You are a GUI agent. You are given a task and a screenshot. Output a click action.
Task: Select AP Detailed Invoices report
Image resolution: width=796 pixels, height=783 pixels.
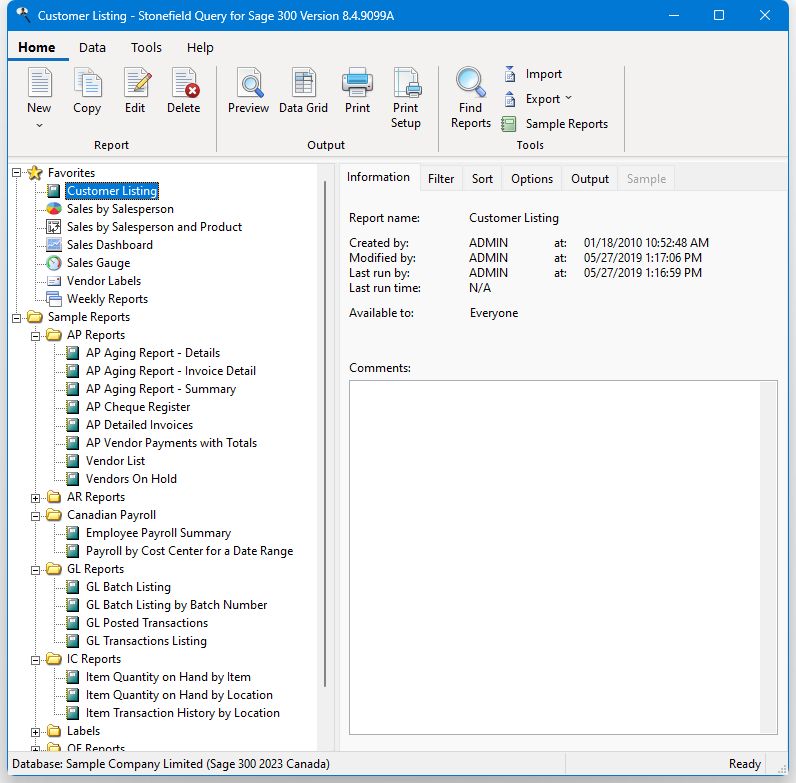pyautogui.click(x=140, y=425)
